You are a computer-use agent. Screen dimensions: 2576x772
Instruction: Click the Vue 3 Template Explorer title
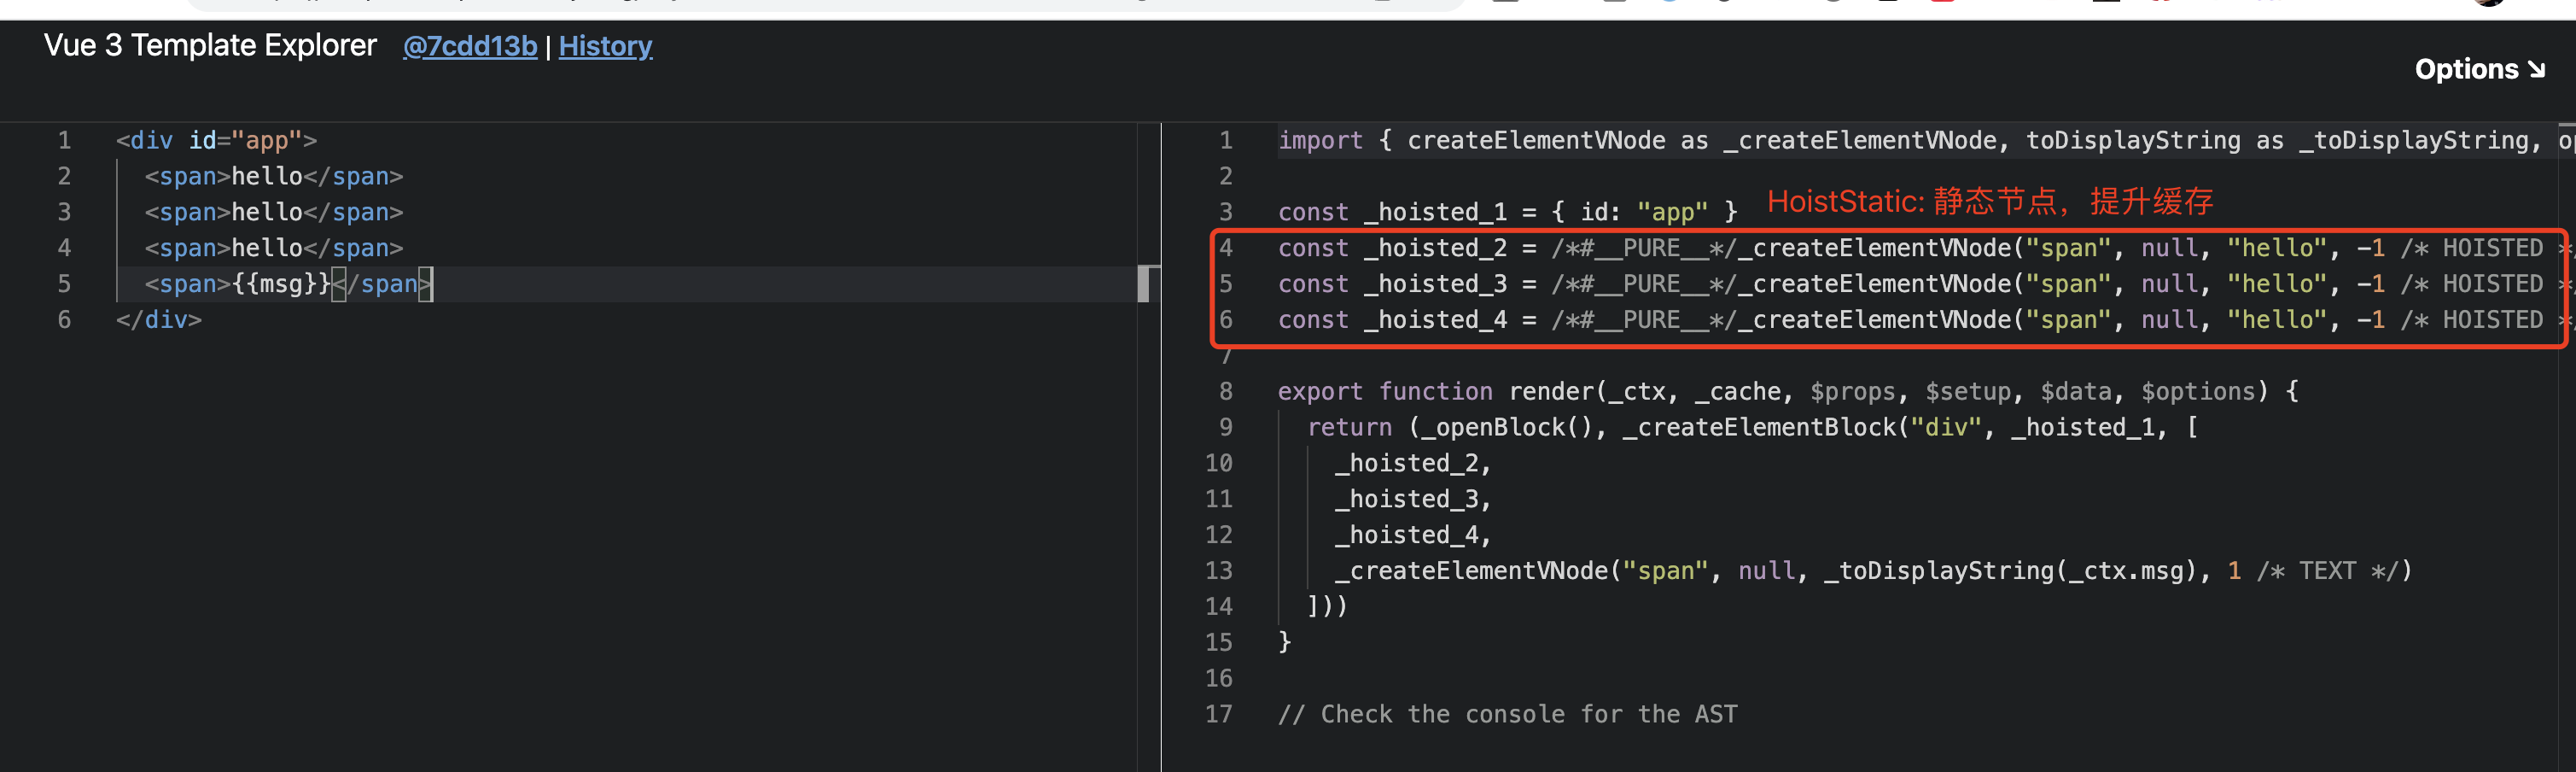tap(210, 46)
